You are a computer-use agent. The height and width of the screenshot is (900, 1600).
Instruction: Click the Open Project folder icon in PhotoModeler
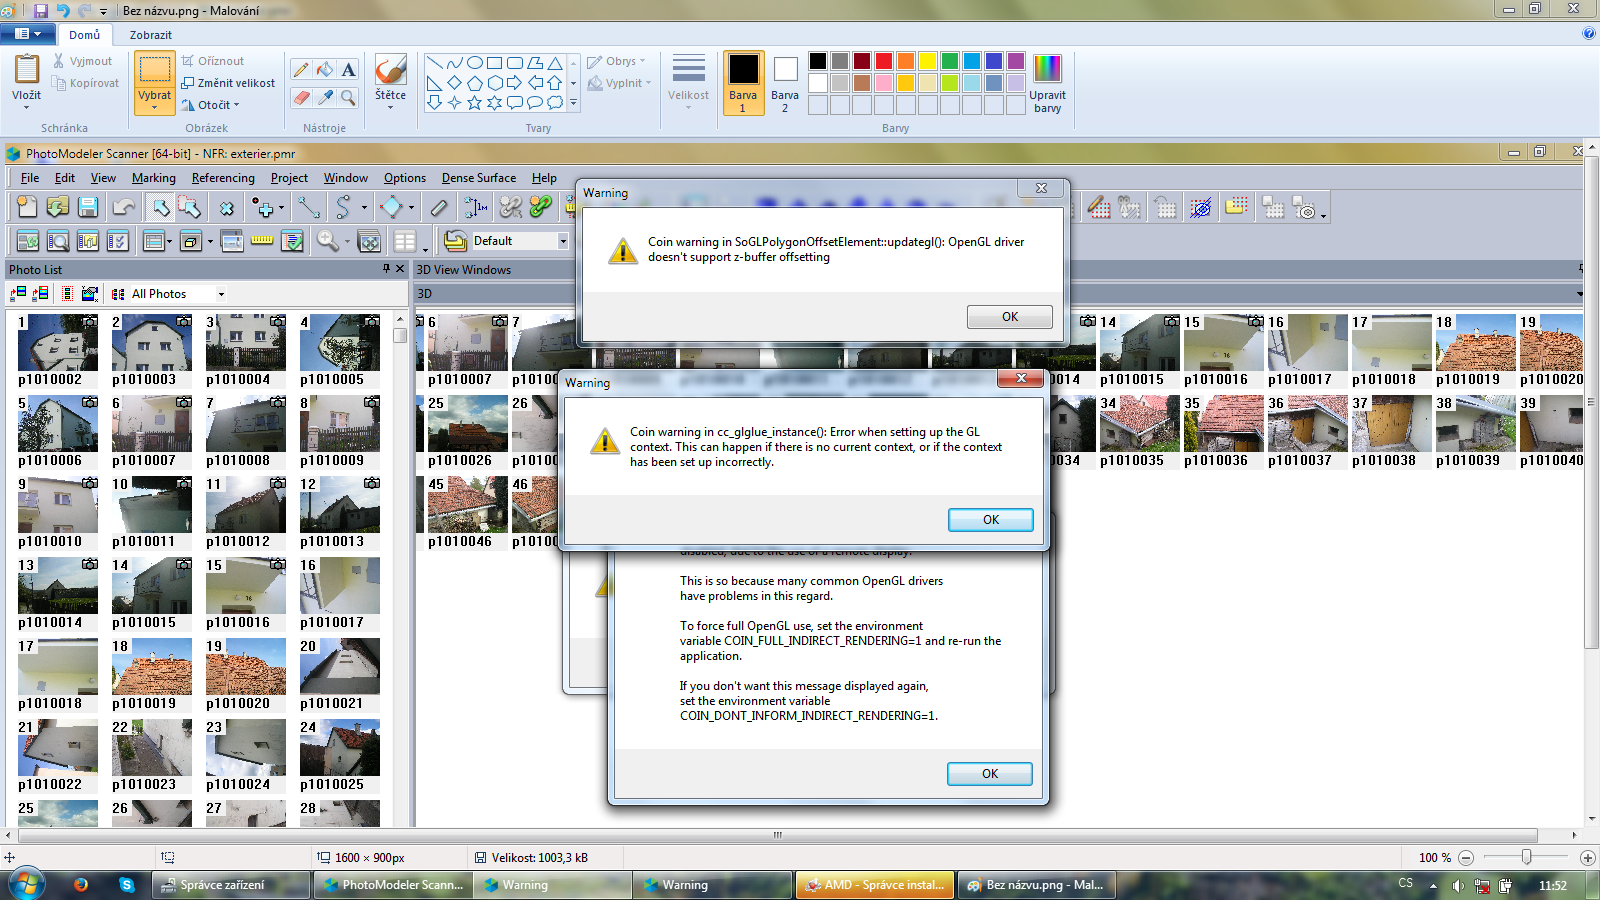[x=58, y=207]
